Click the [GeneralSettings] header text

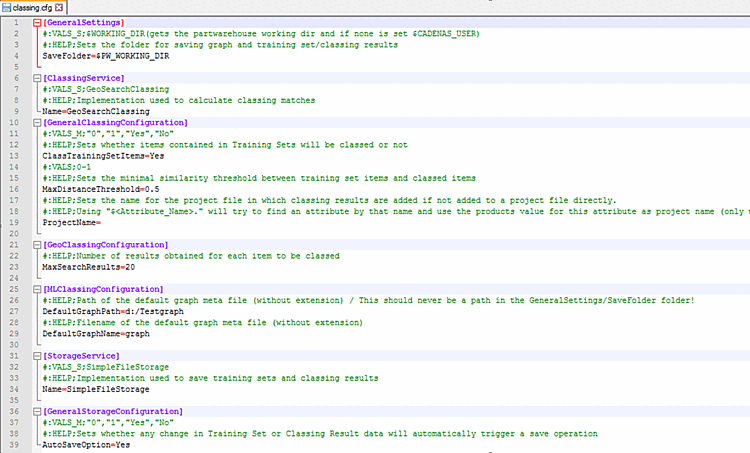84,22
